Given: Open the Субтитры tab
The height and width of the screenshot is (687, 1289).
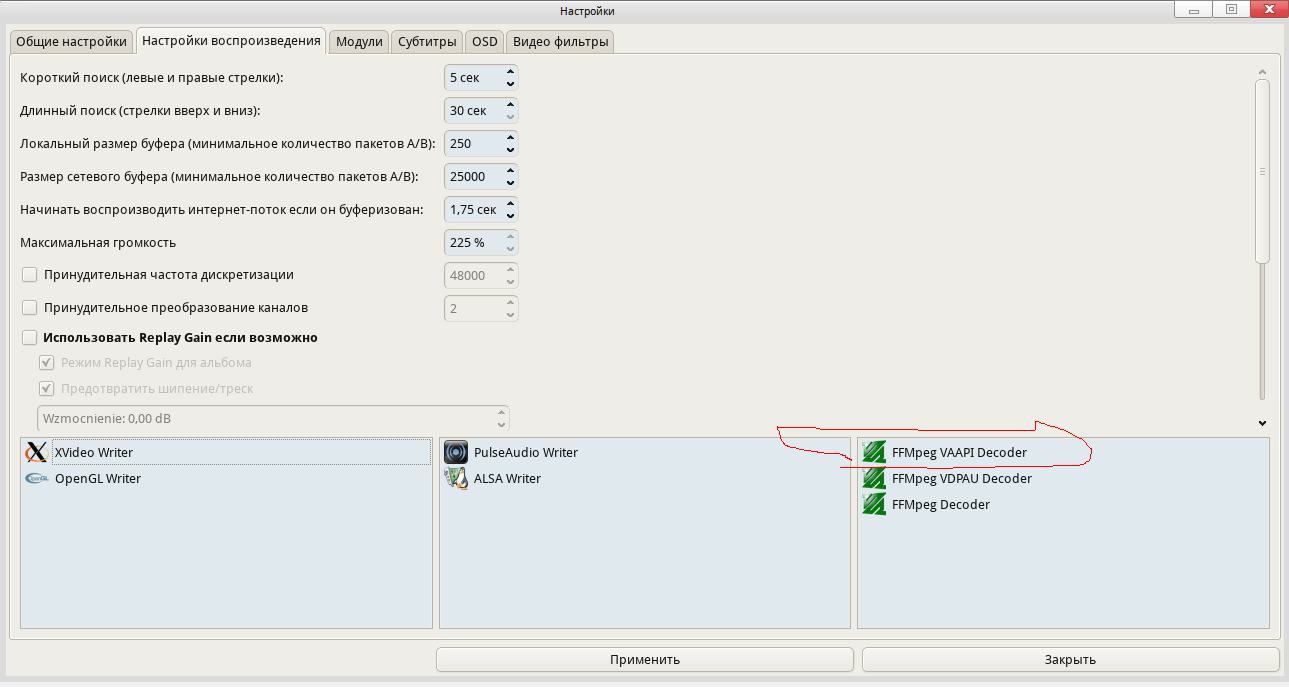Looking at the screenshot, I should 427,41.
